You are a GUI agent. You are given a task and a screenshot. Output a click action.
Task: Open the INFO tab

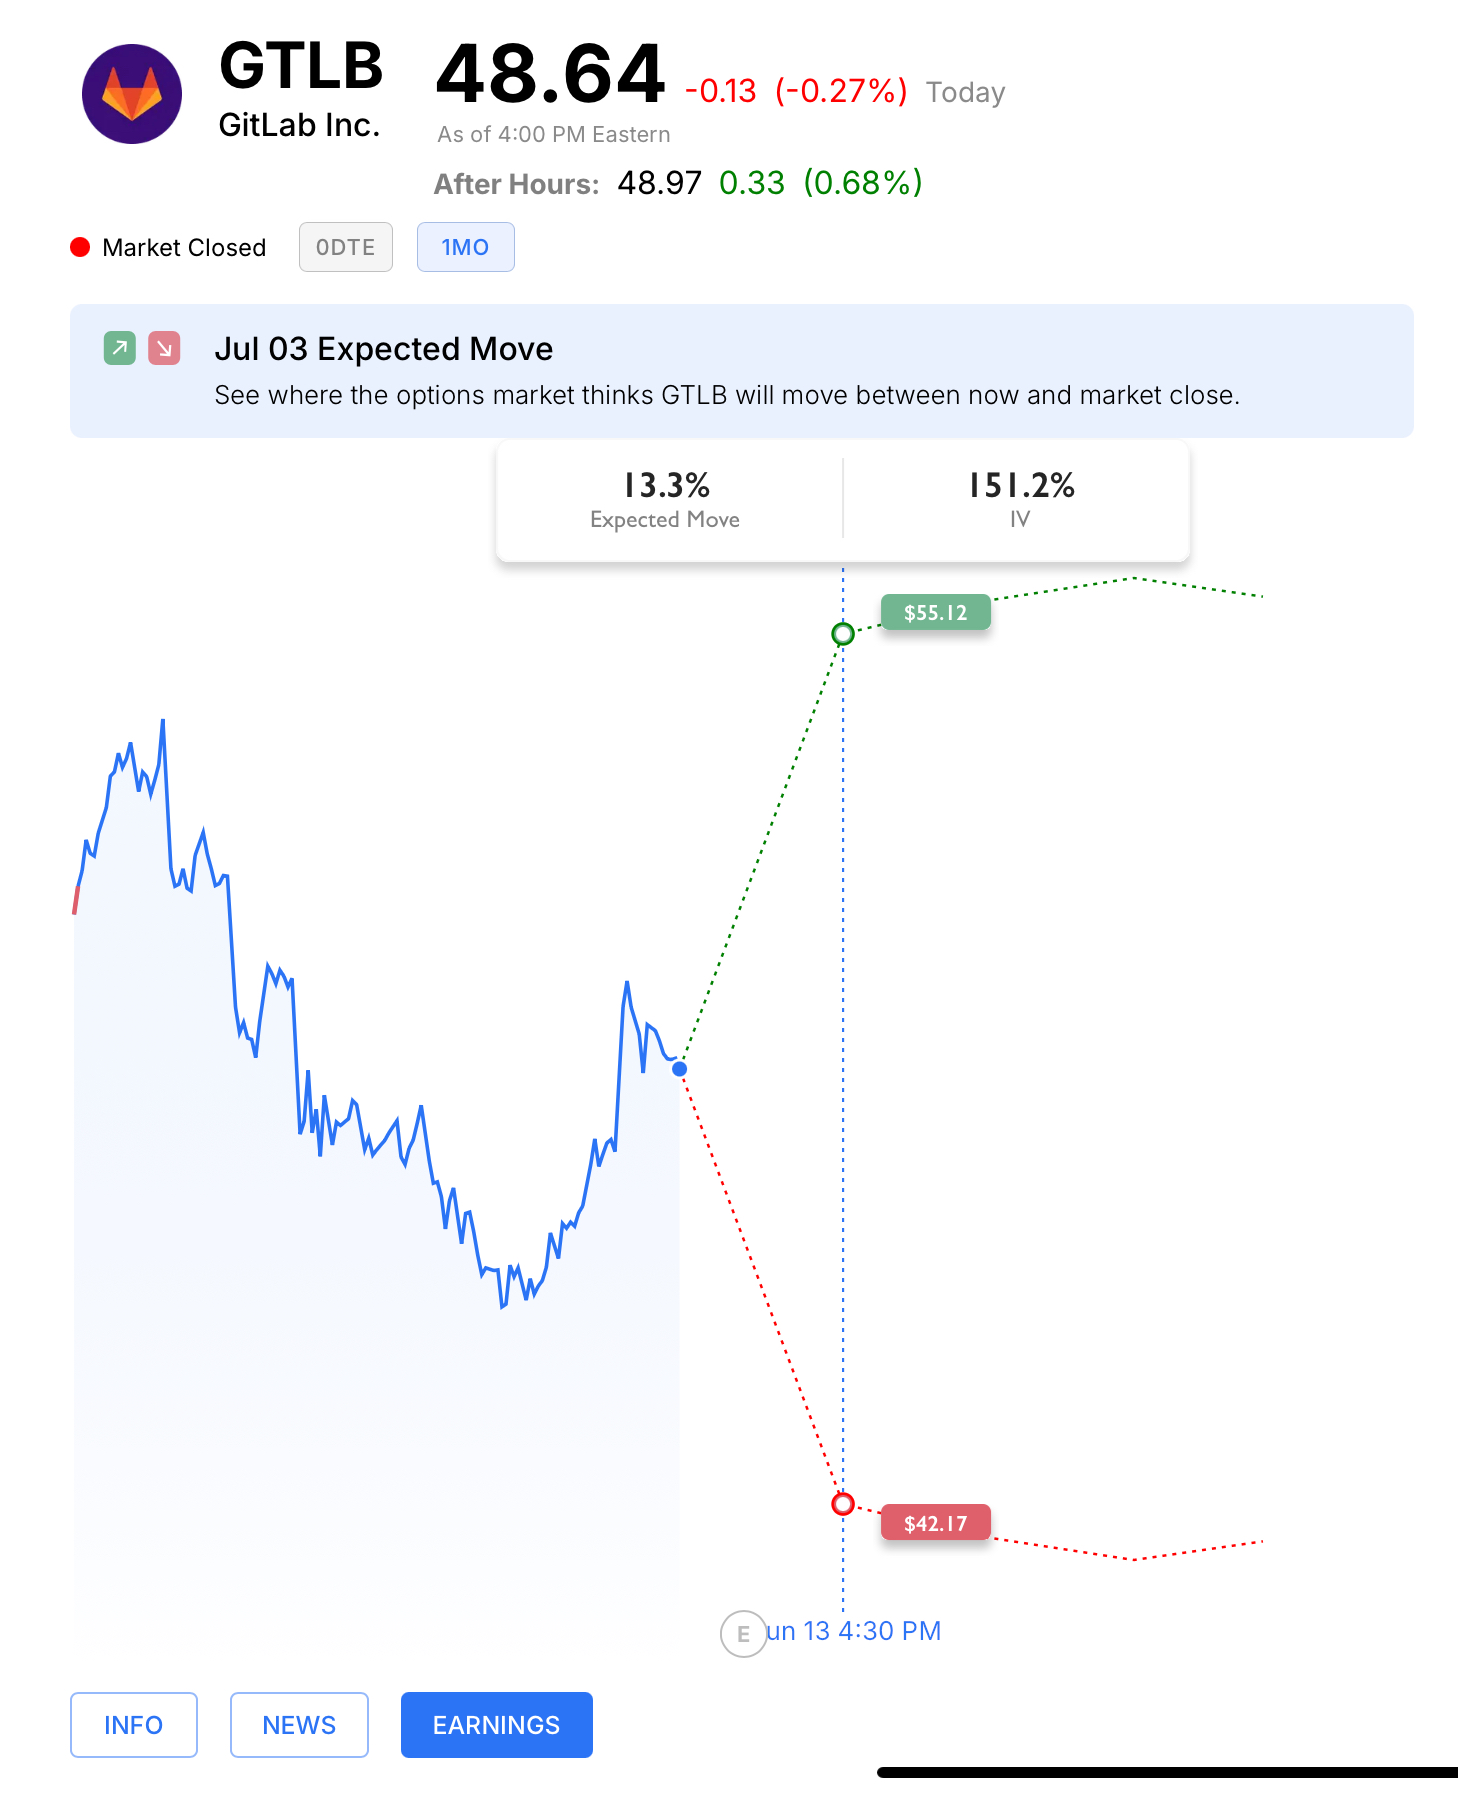coord(134,1725)
